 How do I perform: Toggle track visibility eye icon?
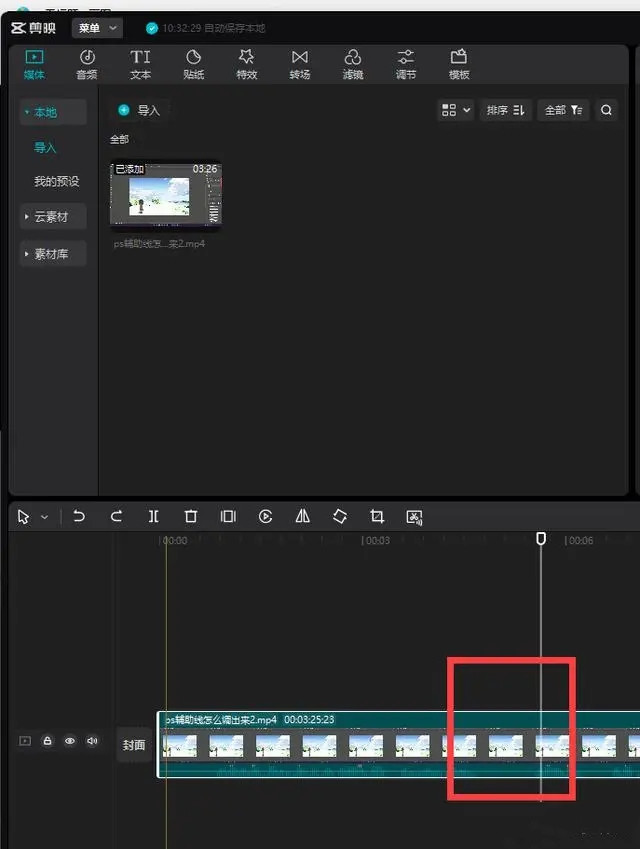70,741
